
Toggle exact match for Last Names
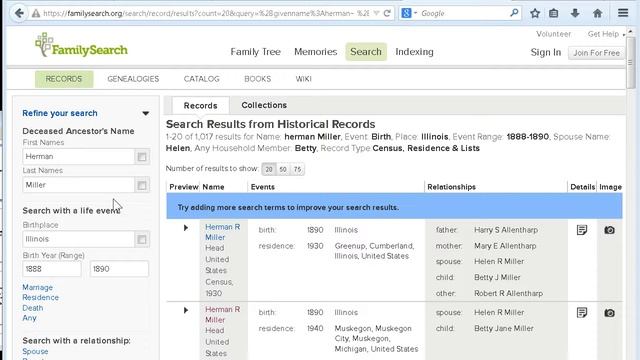click(142, 185)
